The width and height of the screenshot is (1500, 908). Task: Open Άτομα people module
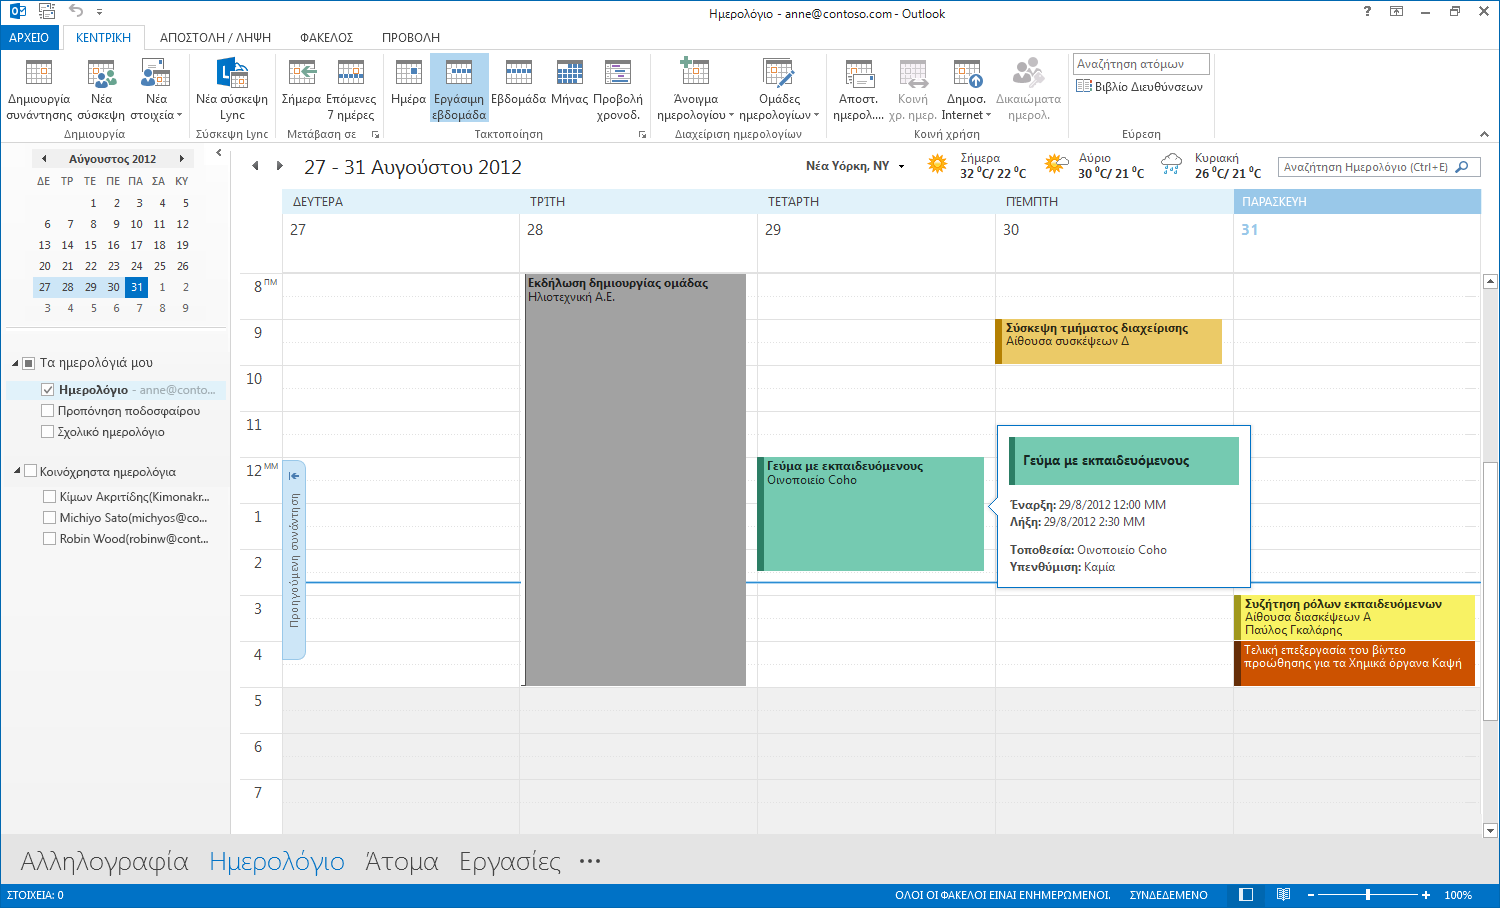click(402, 861)
